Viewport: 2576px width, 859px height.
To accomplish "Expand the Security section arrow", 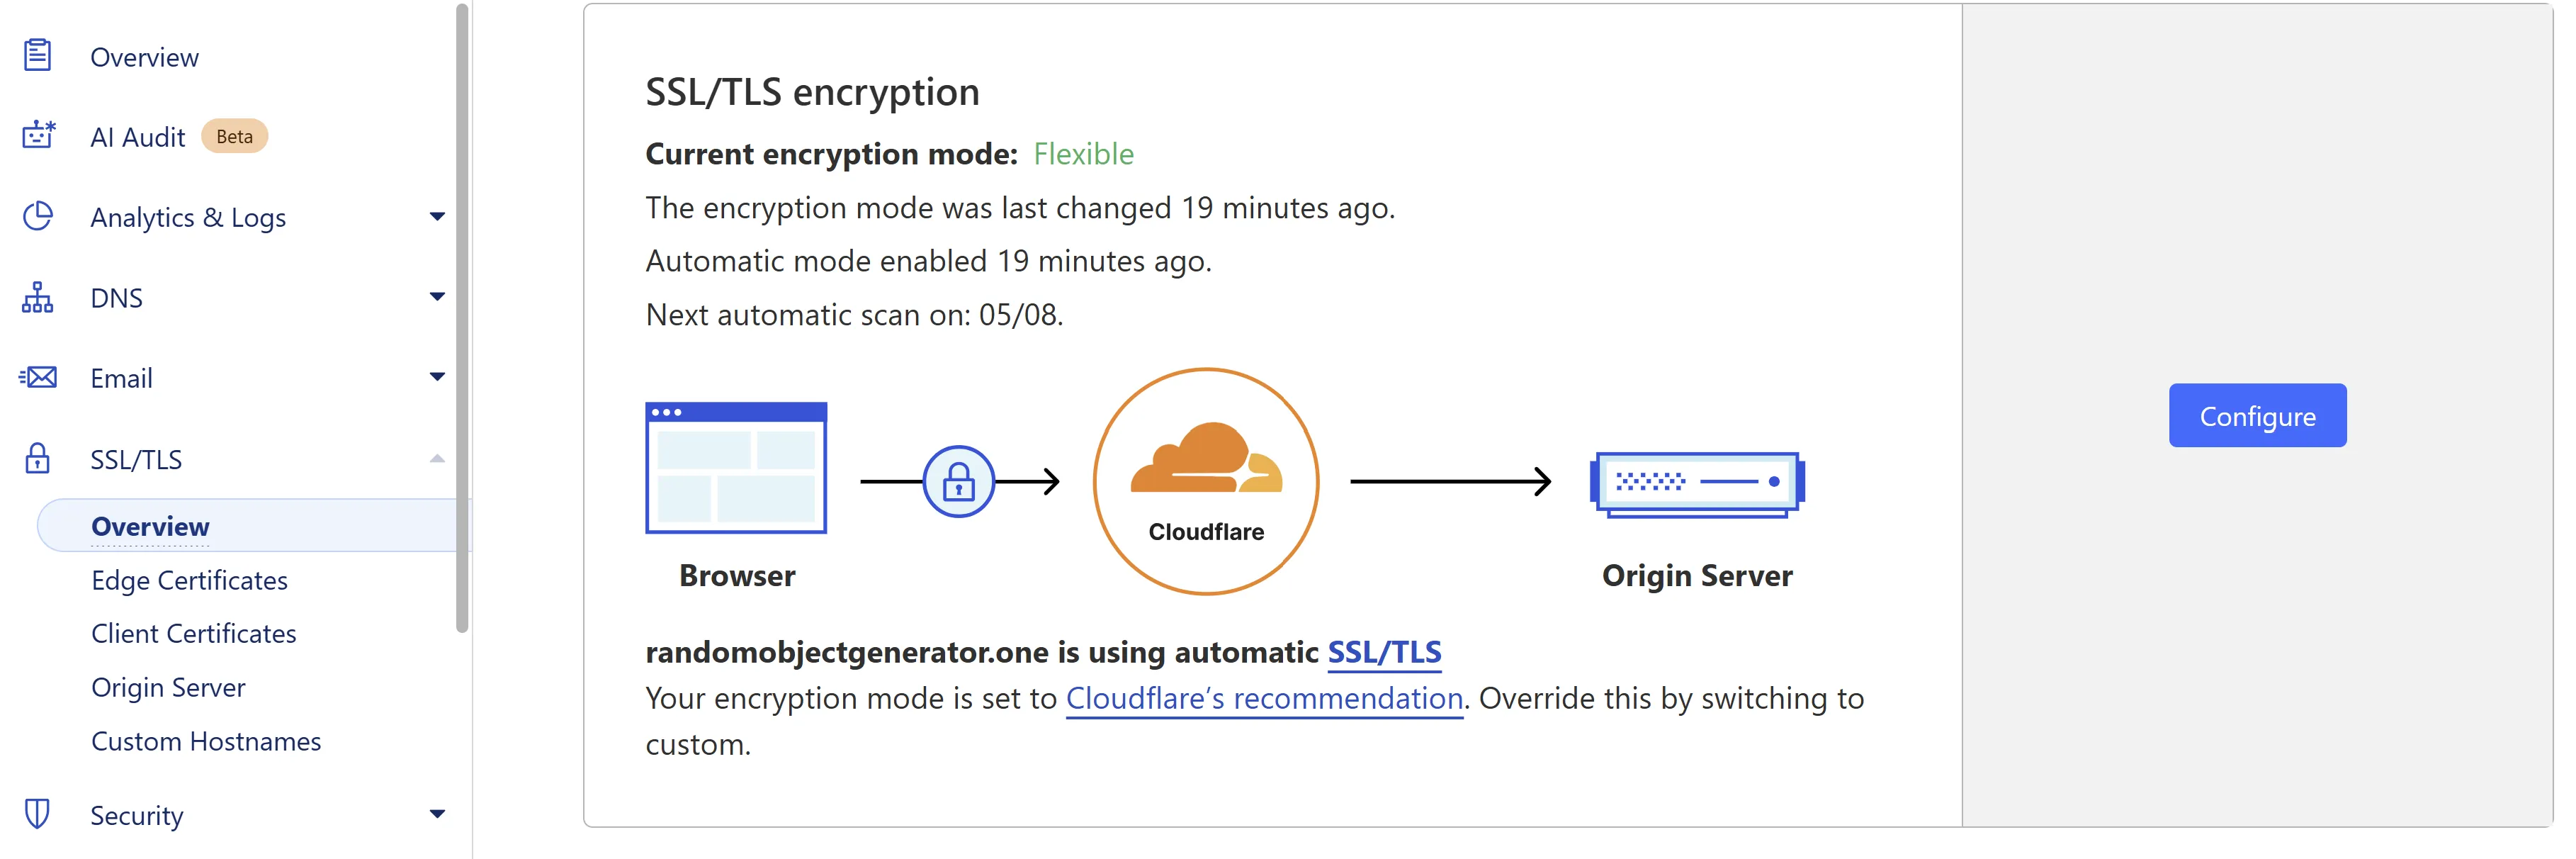I will click(437, 814).
